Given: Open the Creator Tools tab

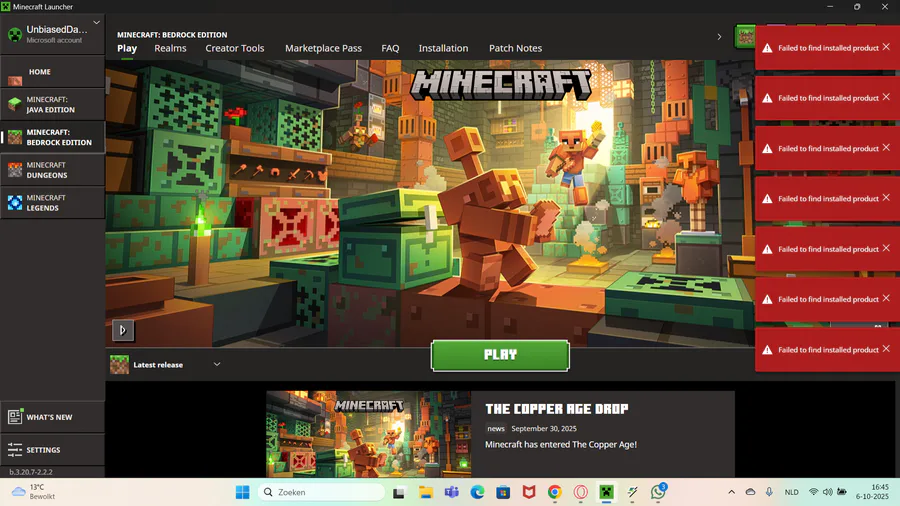Looking at the screenshot, I should click(235, 48).
